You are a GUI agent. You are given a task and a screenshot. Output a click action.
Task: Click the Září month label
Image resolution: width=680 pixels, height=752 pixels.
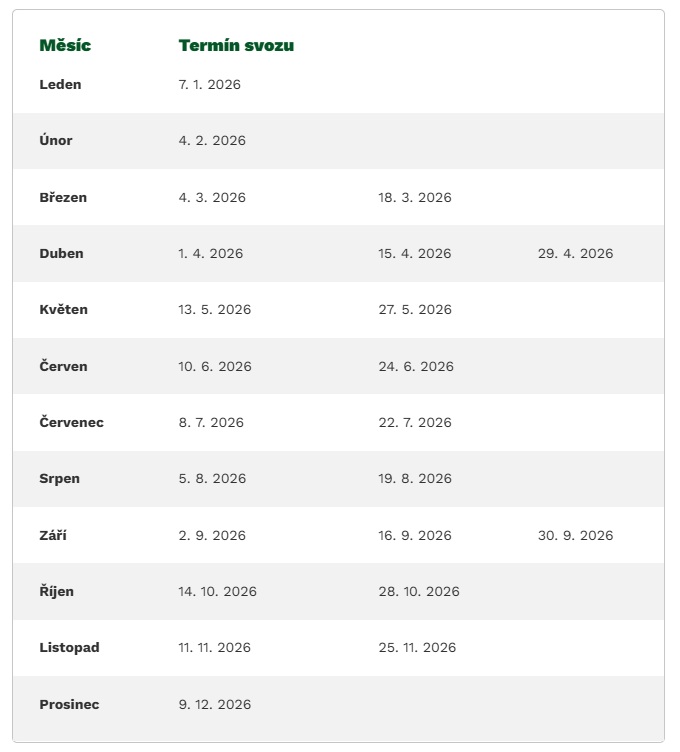[x=53, y=535]
